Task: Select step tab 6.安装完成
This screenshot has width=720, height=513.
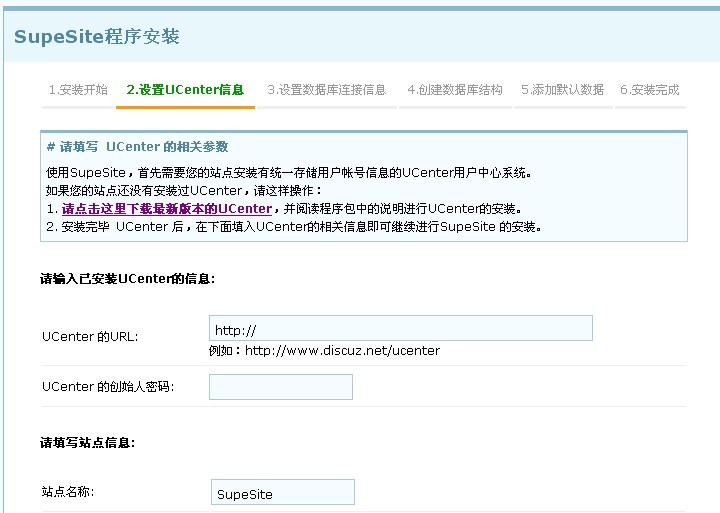Action: [650, 90]
